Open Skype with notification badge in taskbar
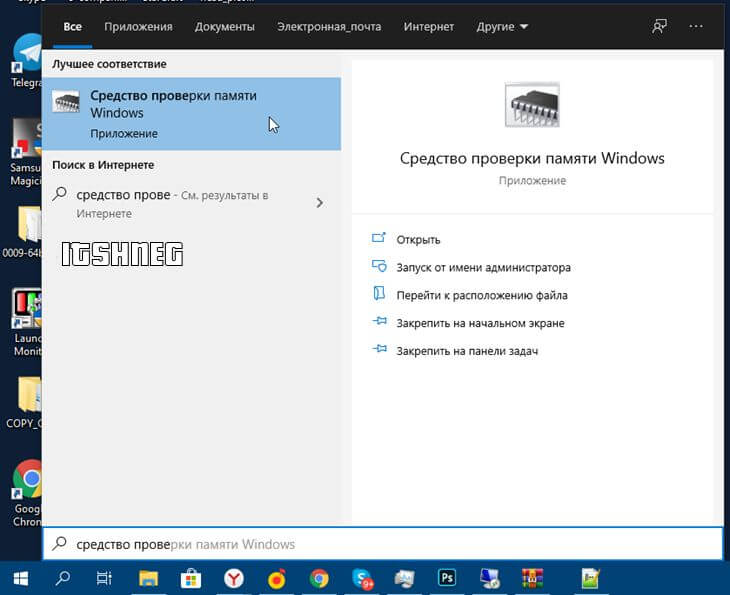The width and height of the screenshot is (730, 595). pos(363,579)
